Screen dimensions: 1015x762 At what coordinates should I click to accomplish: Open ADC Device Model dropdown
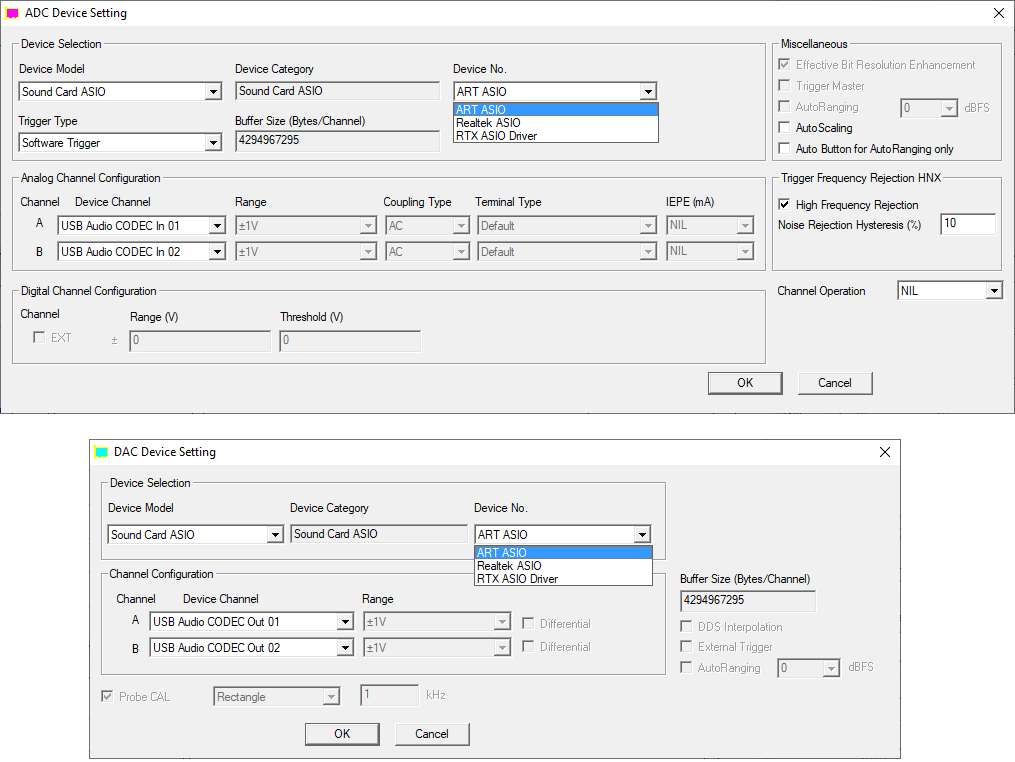point(212,92)
